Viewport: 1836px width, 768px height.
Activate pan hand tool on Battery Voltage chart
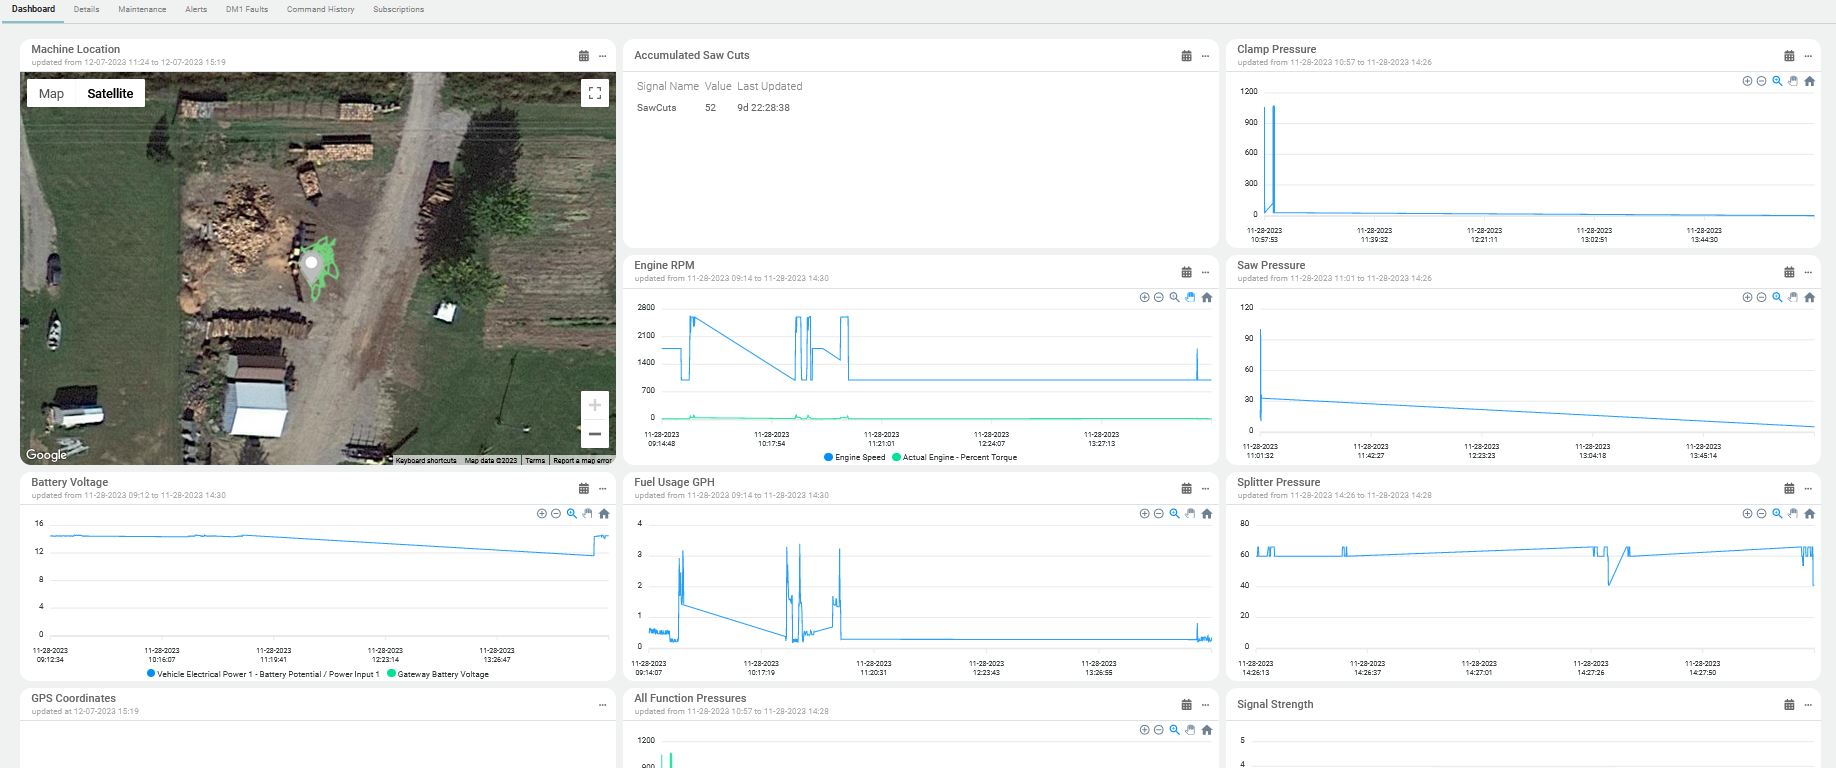pos(588,514)
